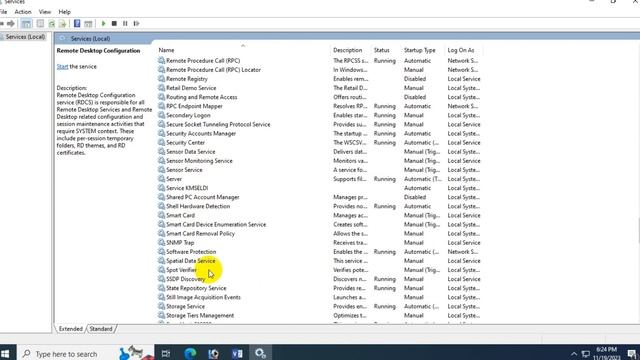Viewport: 640px width, 360px height.
Task: Click the gear icon beside Storage Service
Action: pyautogui.click(x=161, y=306)
